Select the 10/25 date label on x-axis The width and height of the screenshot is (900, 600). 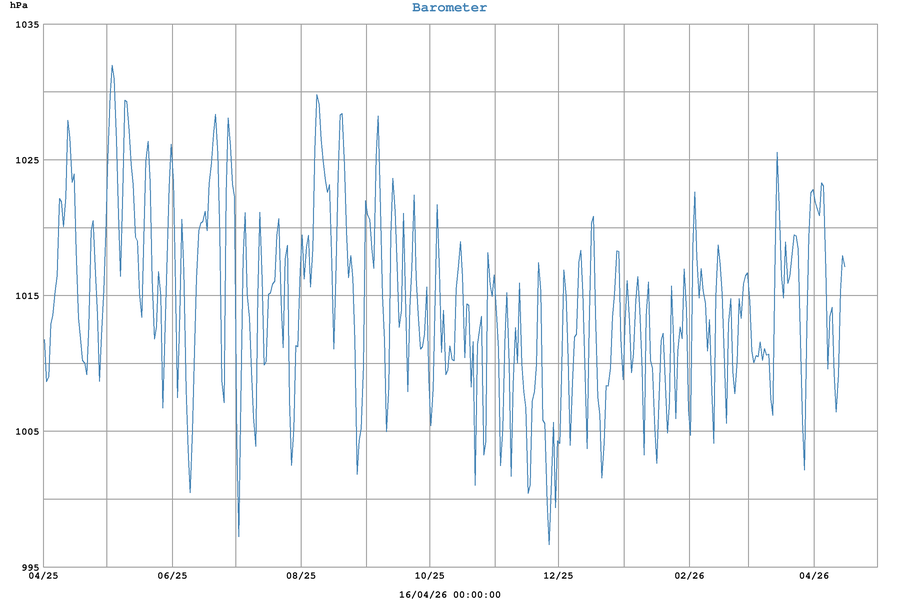[429, 576]
